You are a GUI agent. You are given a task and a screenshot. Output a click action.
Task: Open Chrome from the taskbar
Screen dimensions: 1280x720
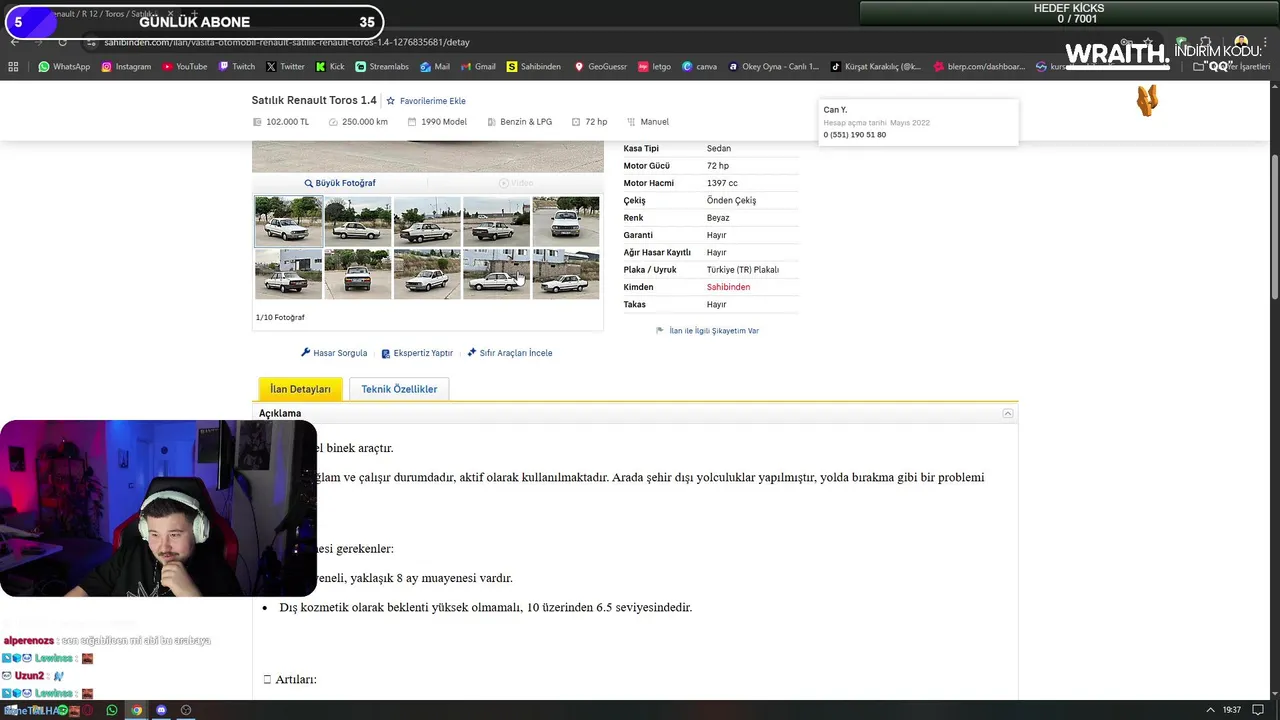pos(137,710)
